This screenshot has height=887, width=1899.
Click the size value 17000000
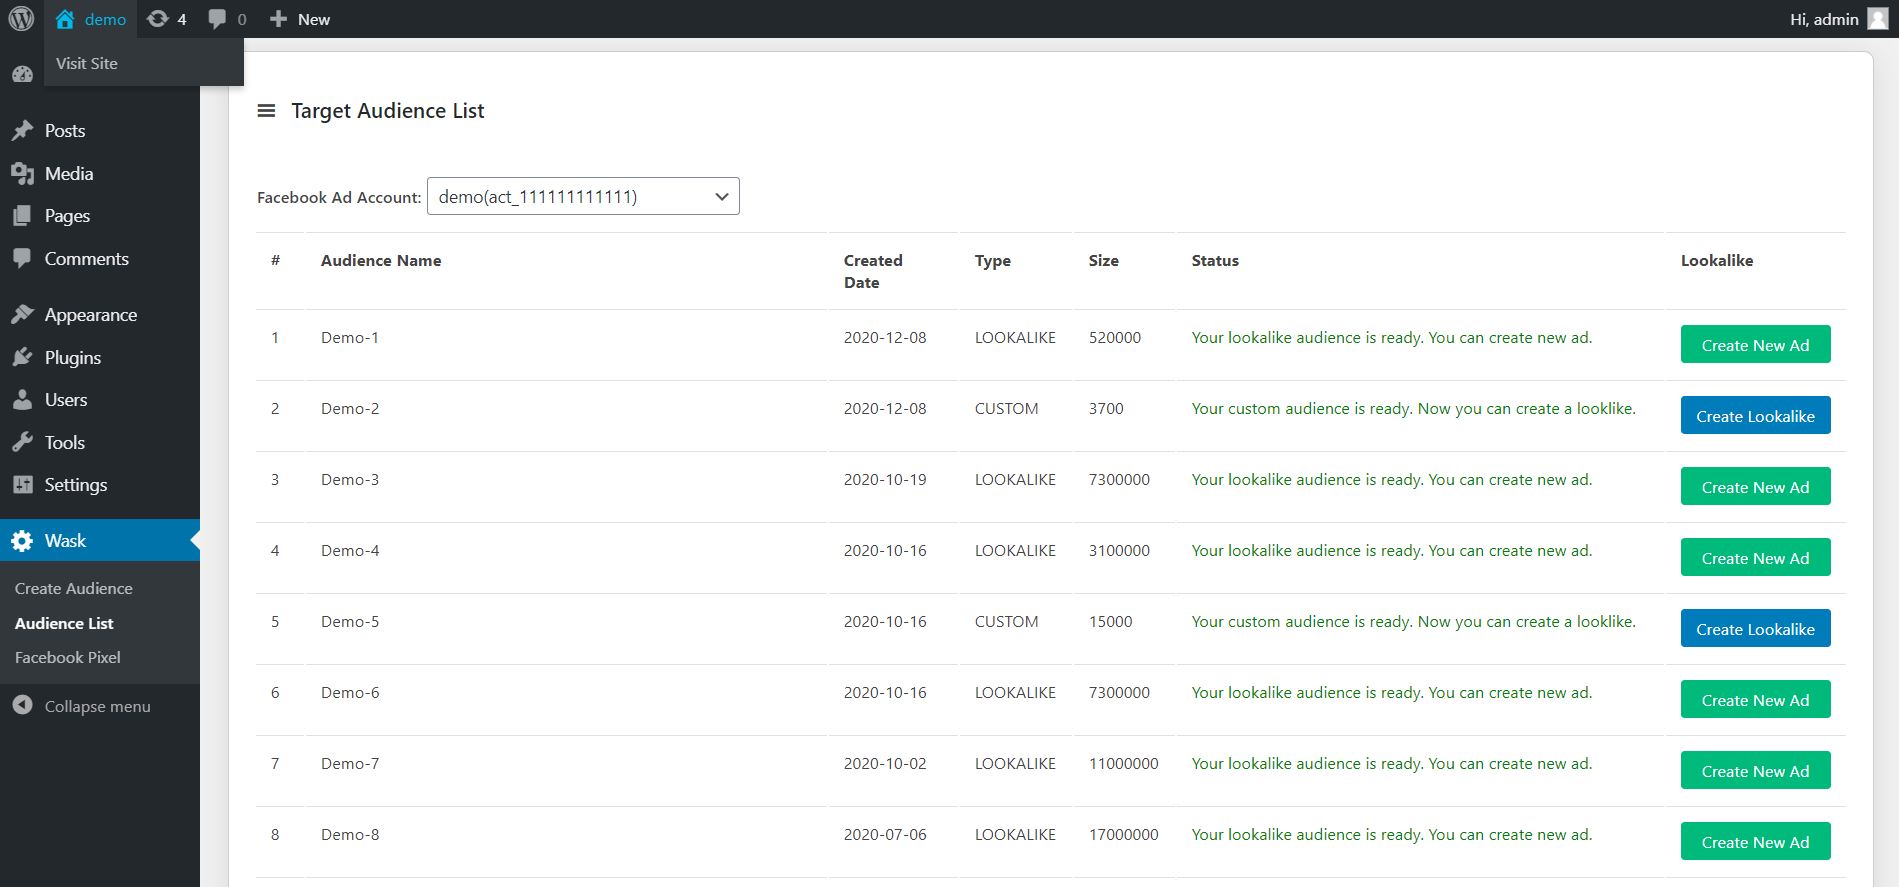[x=1124, y=835]
